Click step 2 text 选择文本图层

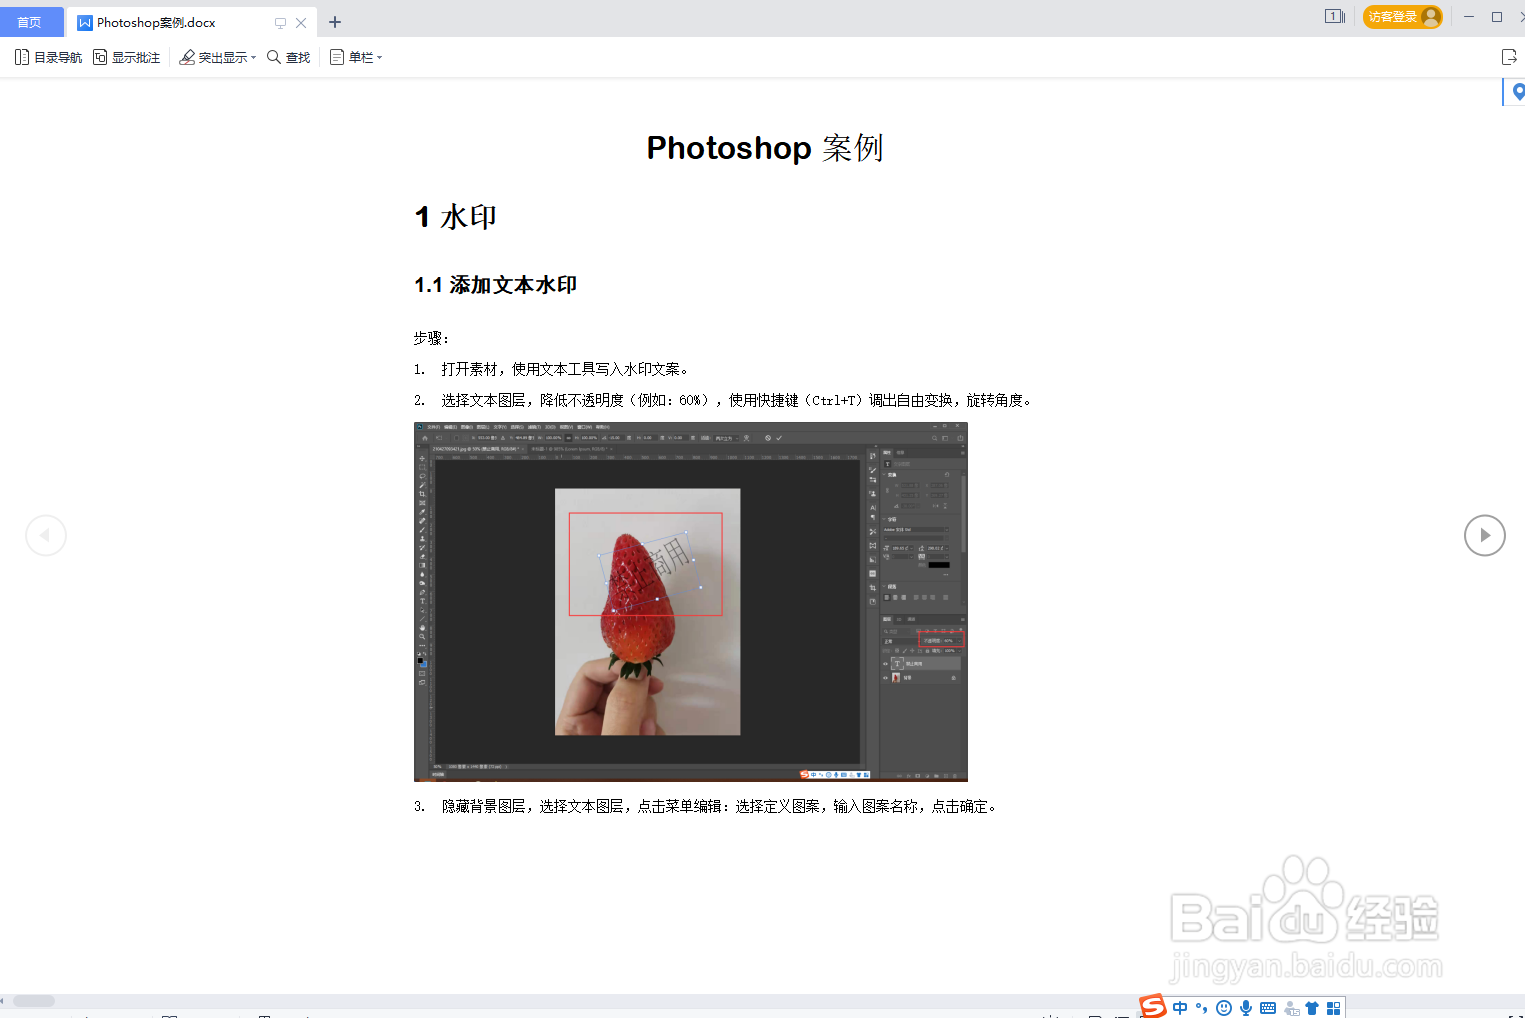coord(724,400)
